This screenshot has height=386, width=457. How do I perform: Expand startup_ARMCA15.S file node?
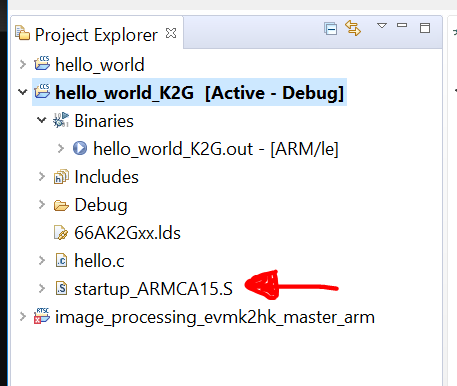coord(42,288)
